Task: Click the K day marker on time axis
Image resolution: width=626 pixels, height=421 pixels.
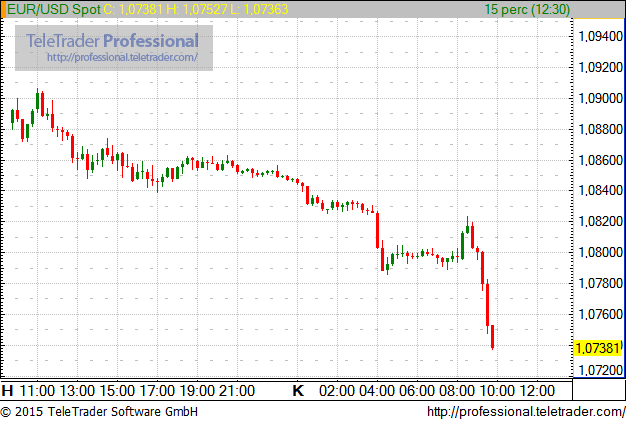Action: [x=298, y=391]
